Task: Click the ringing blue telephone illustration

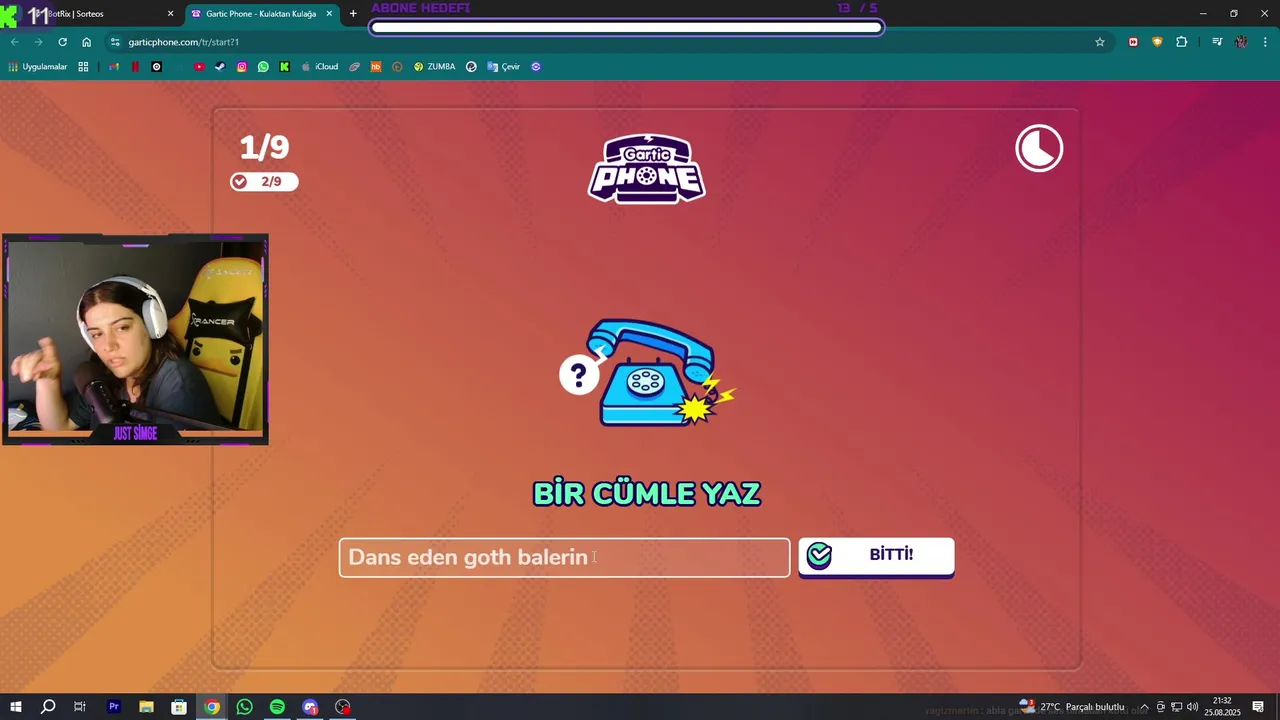Action: (x=648, y=373)
